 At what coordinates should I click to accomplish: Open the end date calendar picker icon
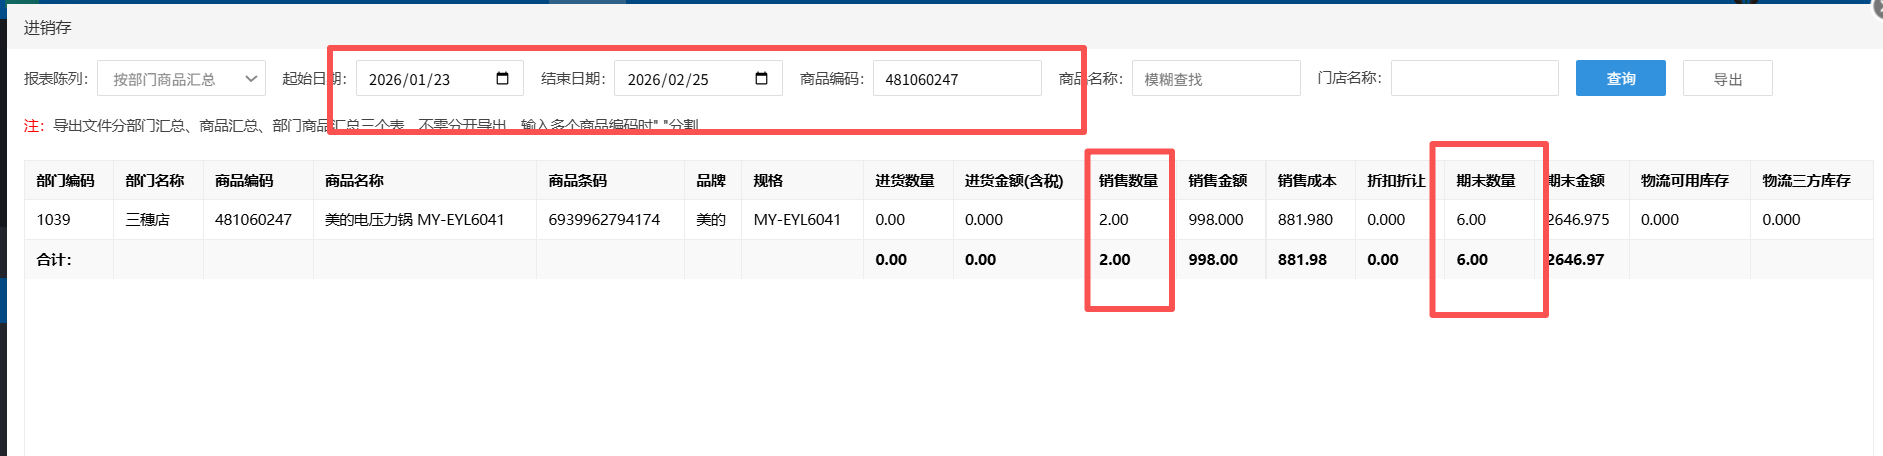(761, 79)
